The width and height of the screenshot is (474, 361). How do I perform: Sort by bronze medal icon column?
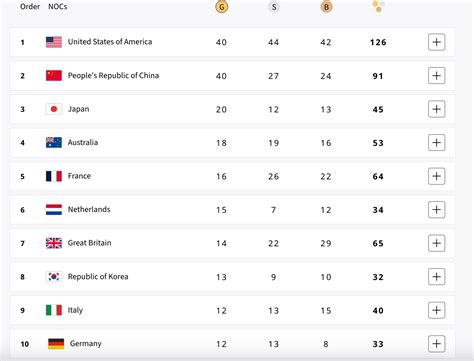pos(326,7)
